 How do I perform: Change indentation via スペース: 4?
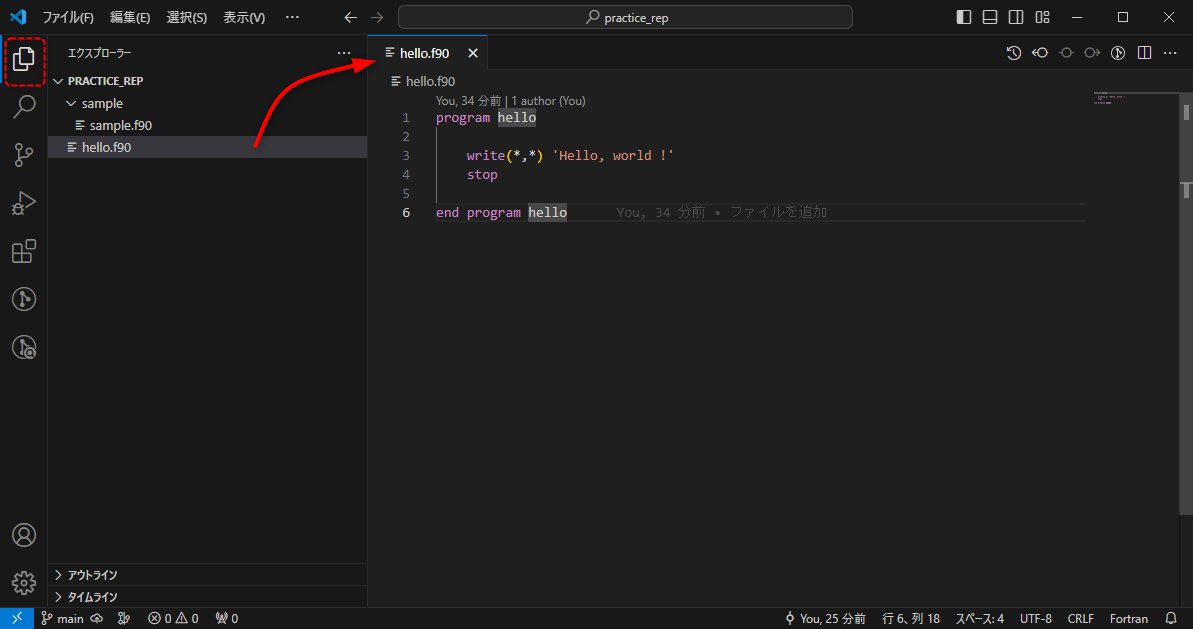tap(979, 618)
